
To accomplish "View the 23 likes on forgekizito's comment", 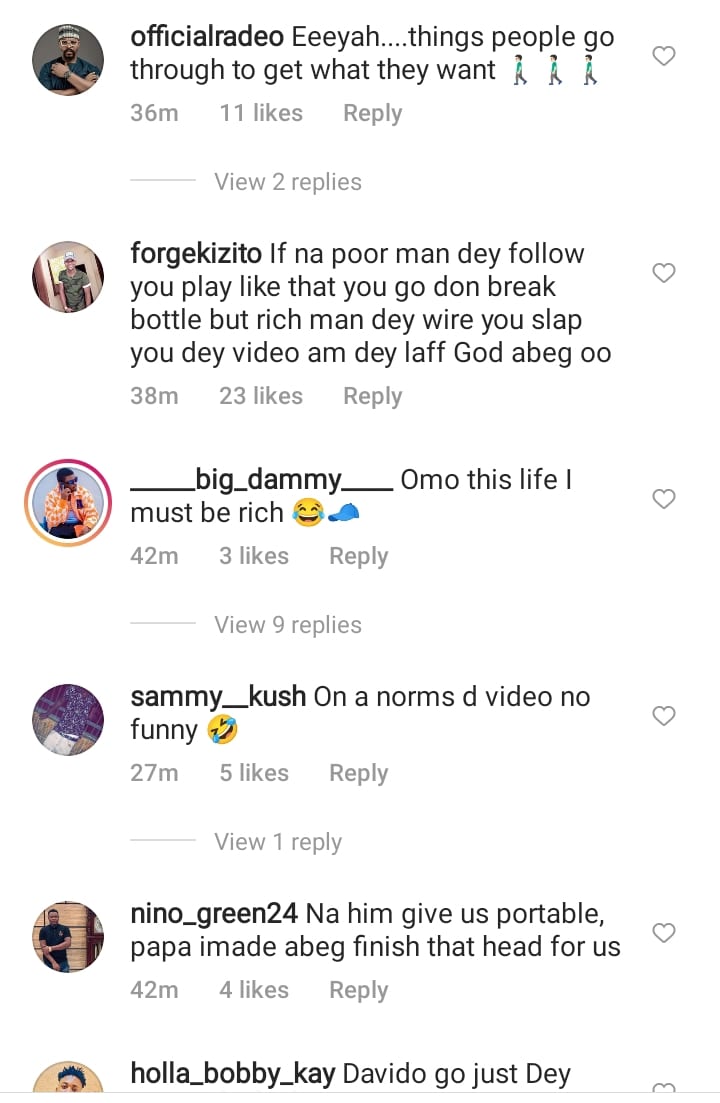I will click(261, 397).
